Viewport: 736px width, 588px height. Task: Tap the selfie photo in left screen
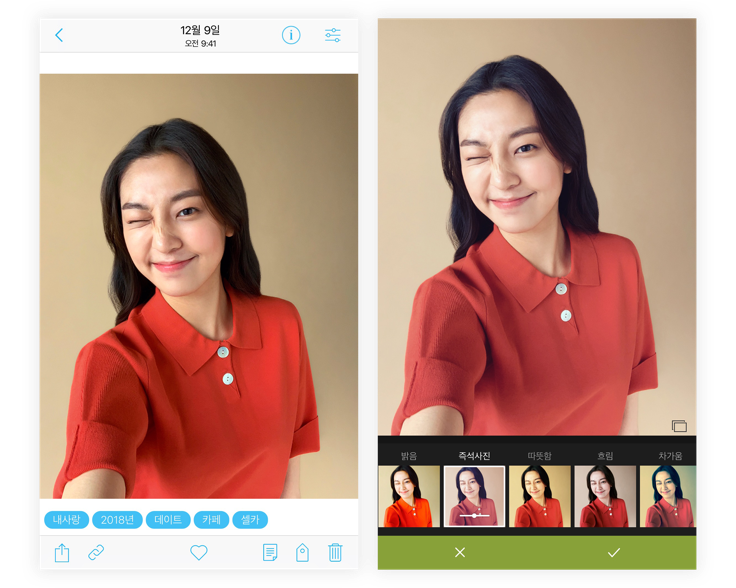pyautogui.click(x=199, y=286)
